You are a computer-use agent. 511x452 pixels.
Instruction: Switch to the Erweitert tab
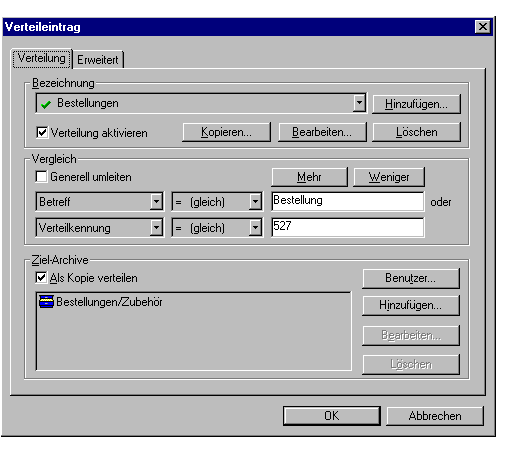pyautogui.click(x=98, y=60)
